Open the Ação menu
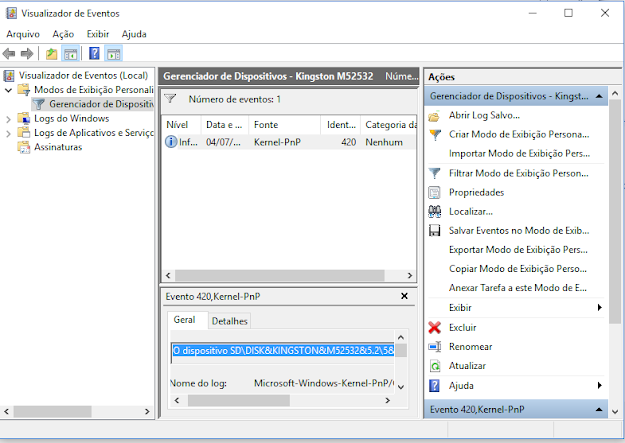This screenshot has width=625, height=443. coord(63,34)
